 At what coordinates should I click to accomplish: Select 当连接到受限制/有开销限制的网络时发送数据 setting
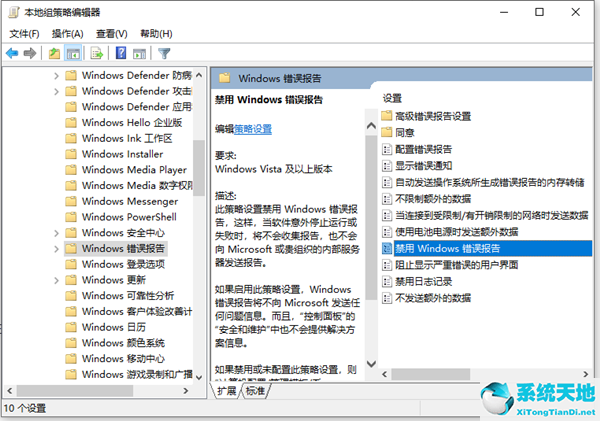pyautogui.click(x=492, y=215)
